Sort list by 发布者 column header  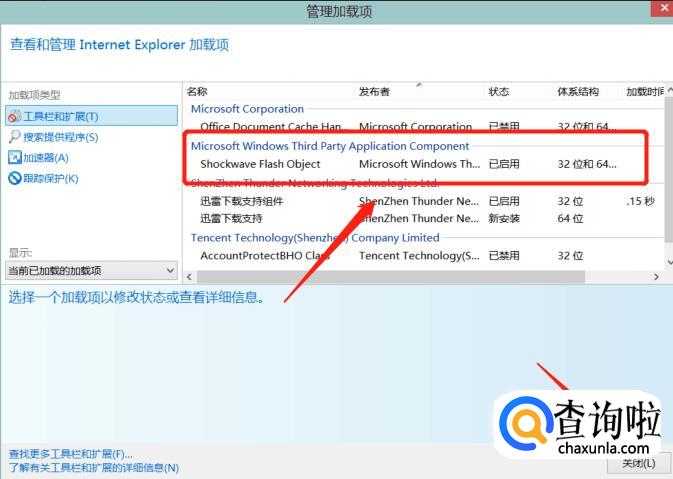[374, 91]
